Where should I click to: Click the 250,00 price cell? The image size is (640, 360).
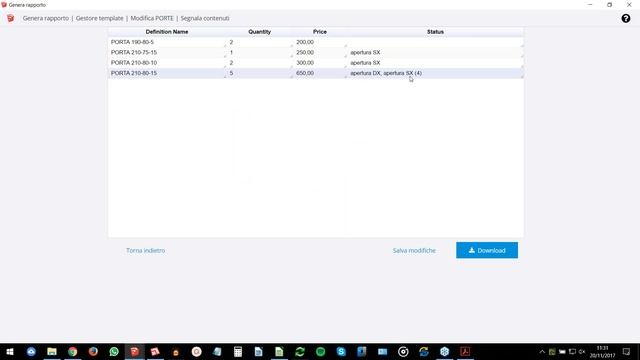pyautogui.click(x=320, y=52)
